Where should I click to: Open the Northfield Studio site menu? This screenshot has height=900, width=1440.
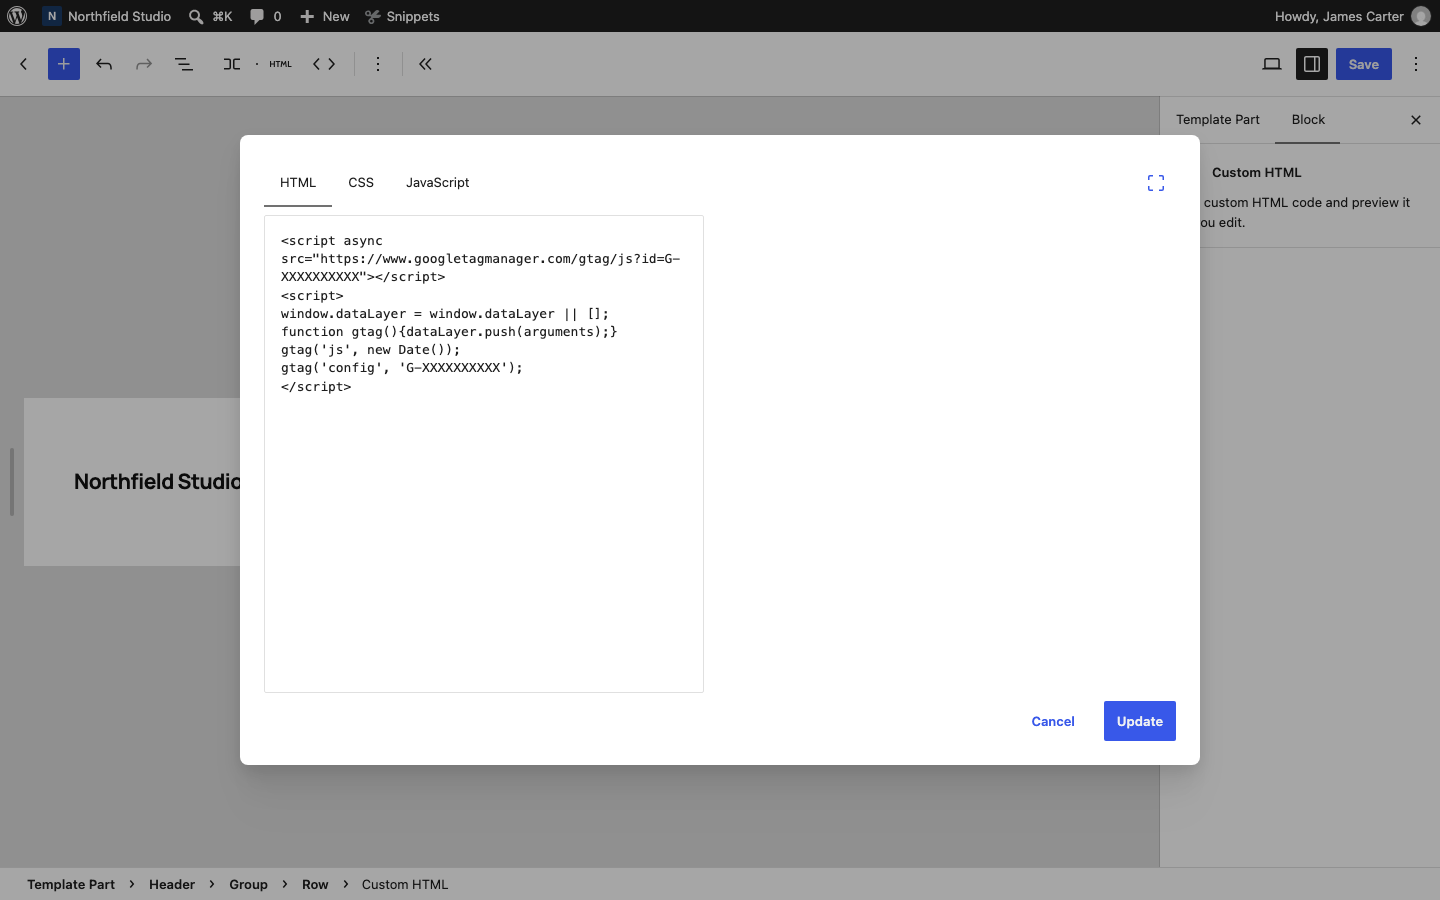(107, 16)
